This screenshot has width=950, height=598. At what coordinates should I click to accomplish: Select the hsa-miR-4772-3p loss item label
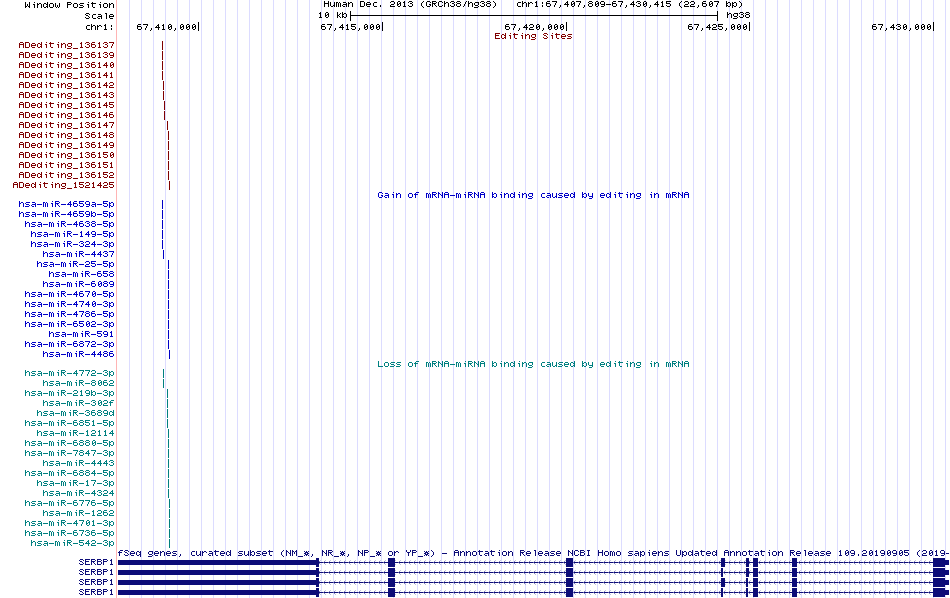(70, 373)
